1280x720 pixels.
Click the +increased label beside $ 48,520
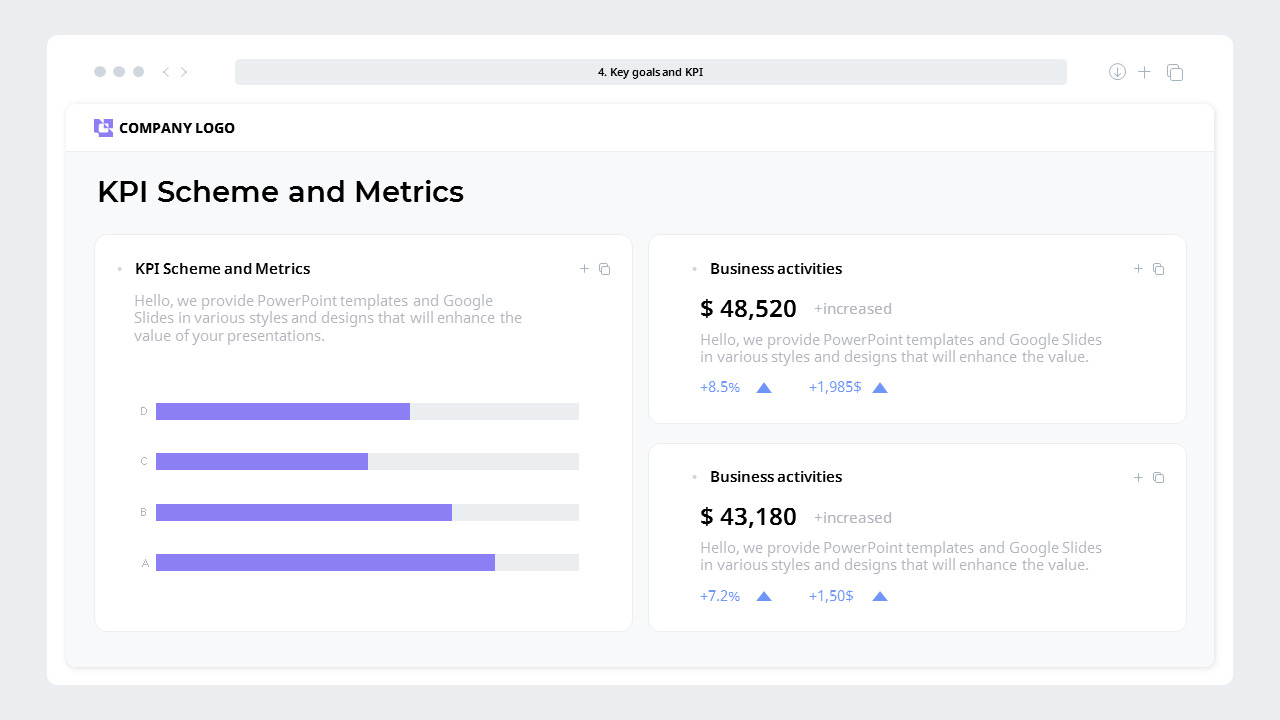pos(853,309)
